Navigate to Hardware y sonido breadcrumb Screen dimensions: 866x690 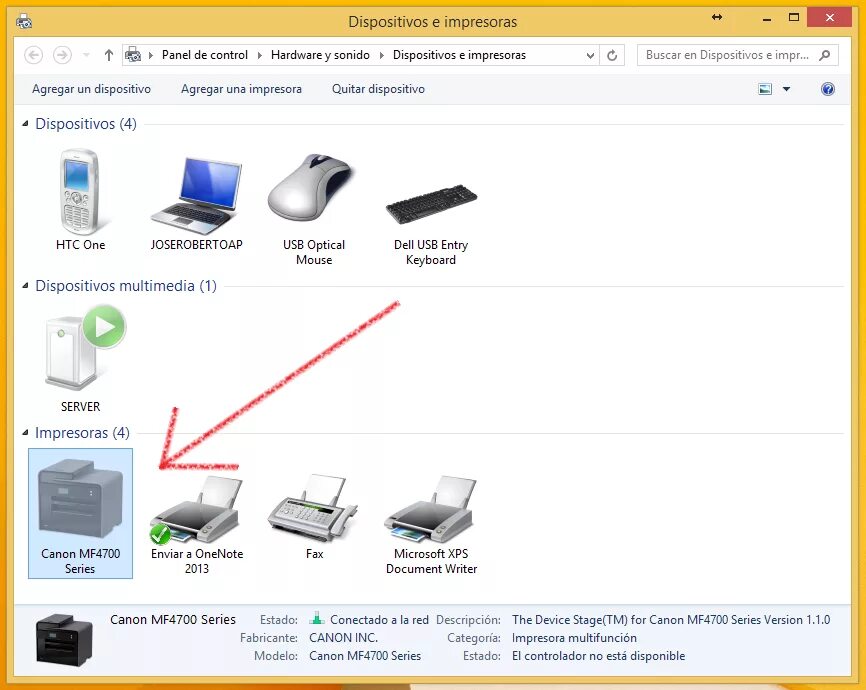point(320,55)
